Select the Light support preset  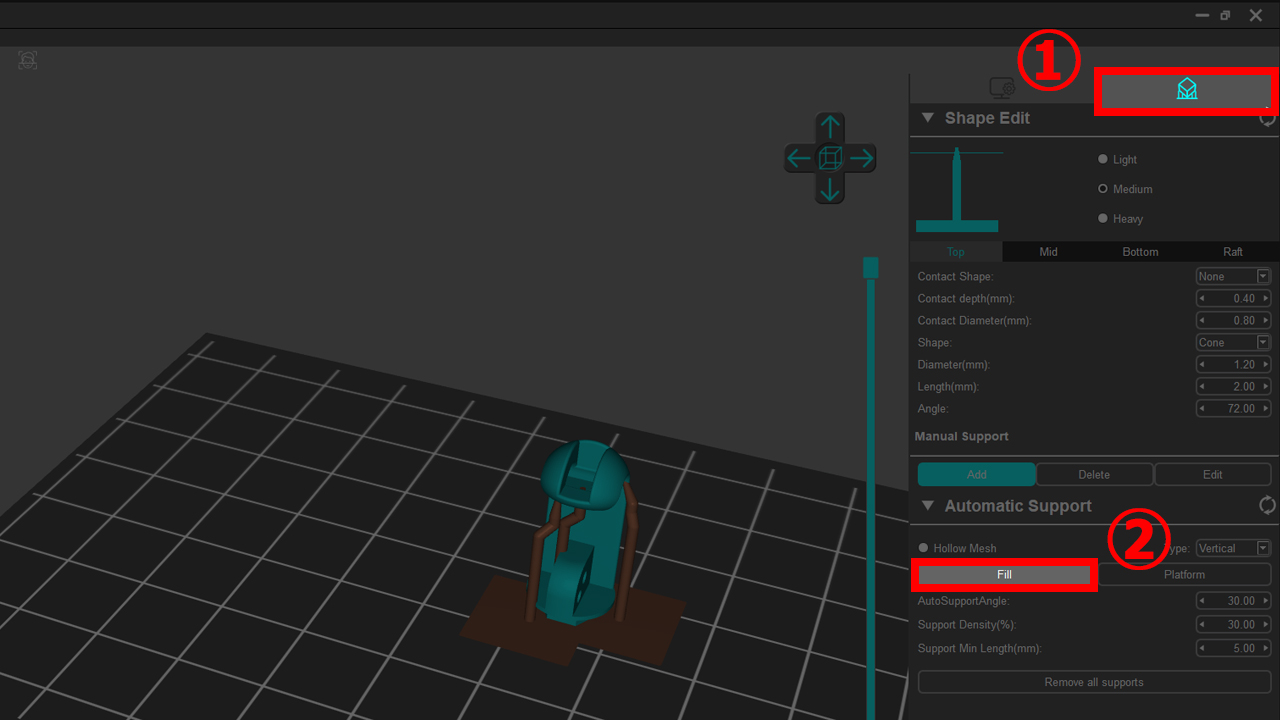1103,160
